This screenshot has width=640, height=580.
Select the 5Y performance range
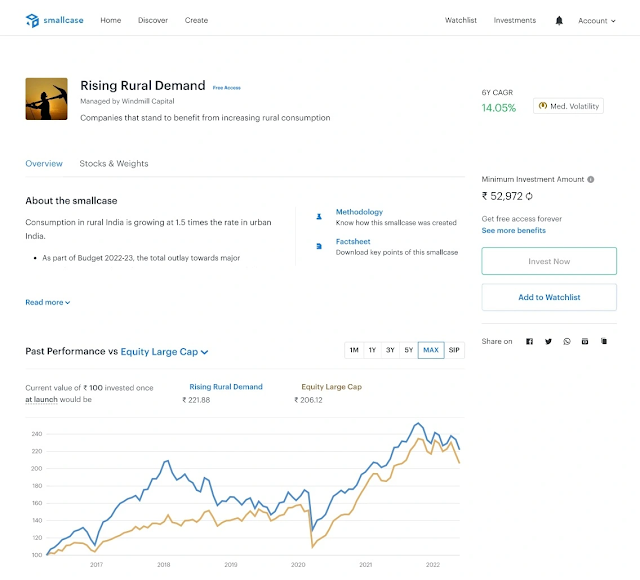tap(409, 350)
